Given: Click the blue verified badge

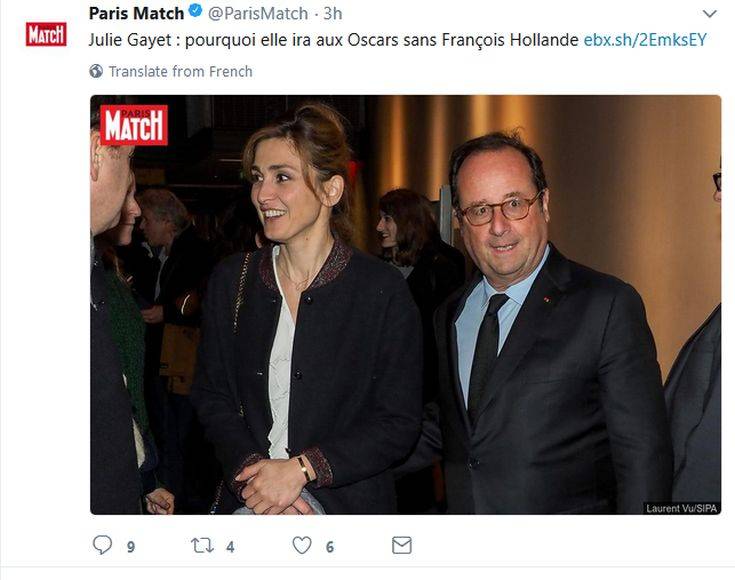Looking at the screenshot, I should coord(196,13).
